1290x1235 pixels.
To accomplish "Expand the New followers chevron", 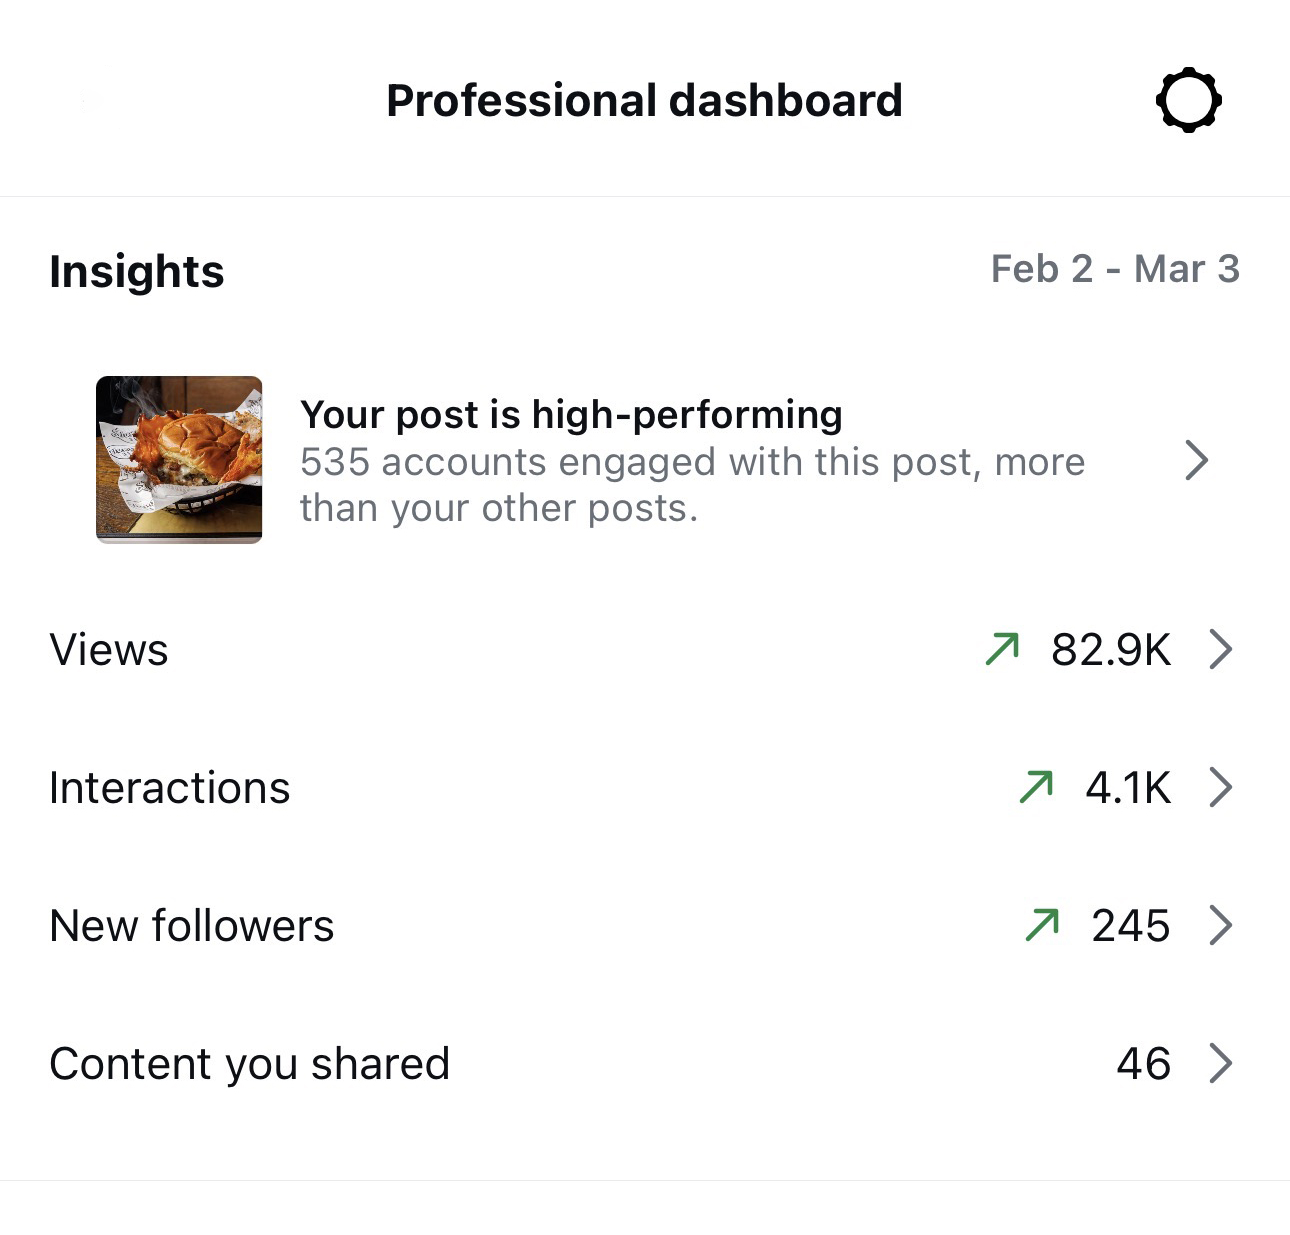I will [x=1221, y=925].
